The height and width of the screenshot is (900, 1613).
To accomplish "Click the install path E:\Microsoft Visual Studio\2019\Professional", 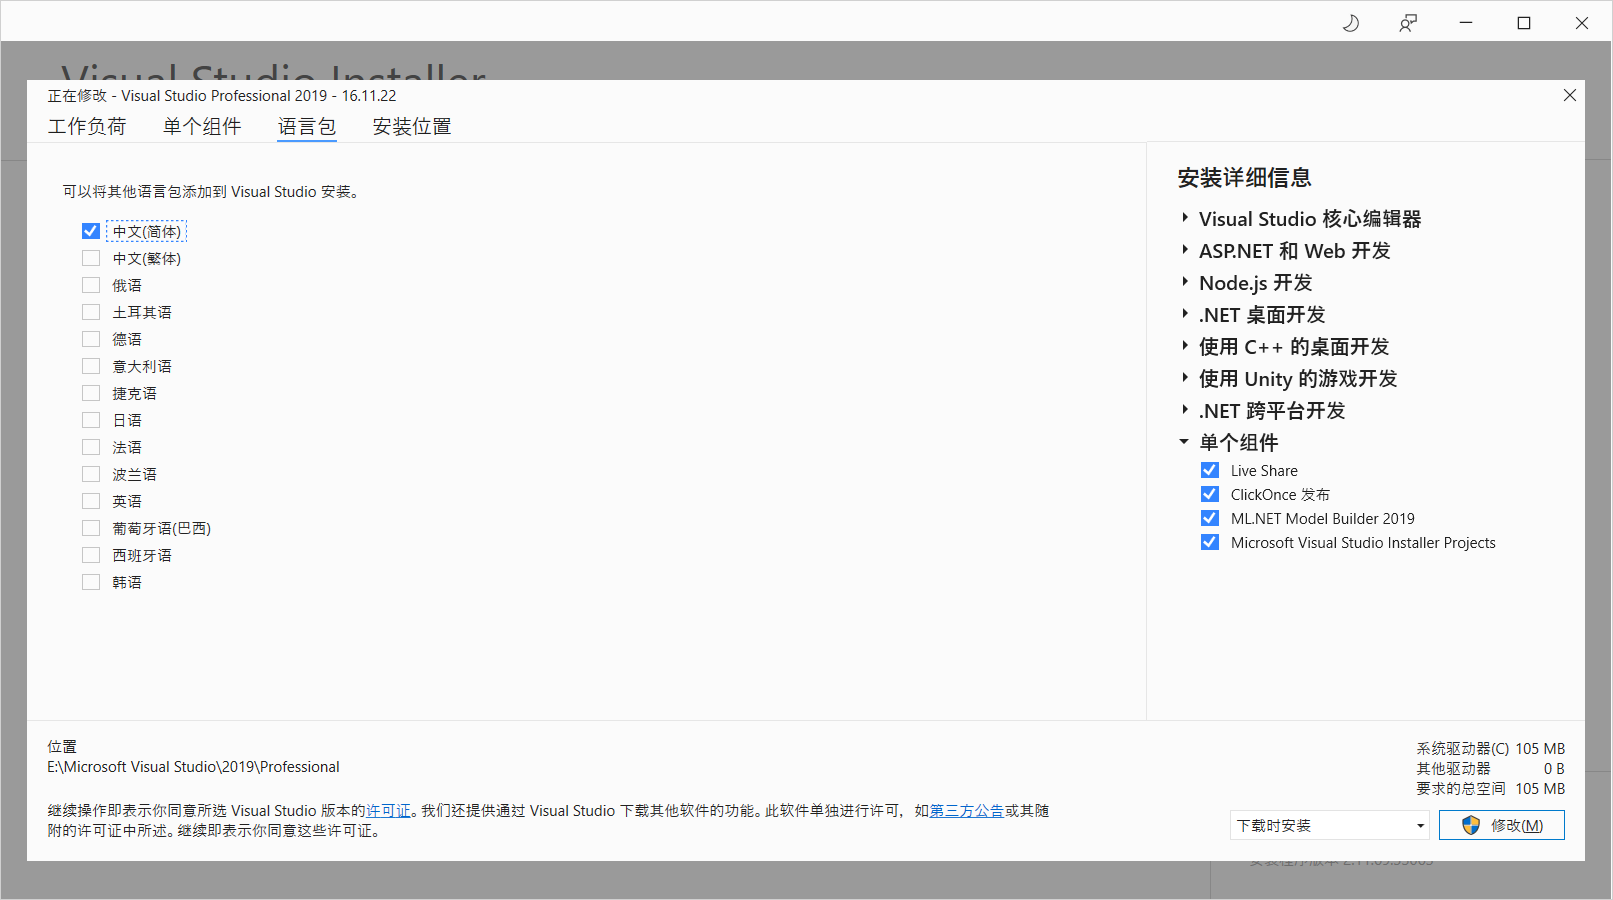I will (193, 767).
